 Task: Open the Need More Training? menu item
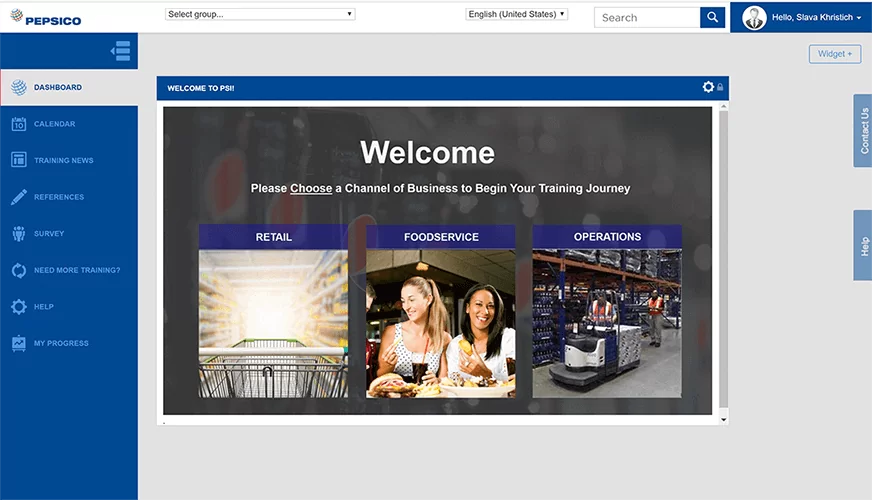[69, 270]
